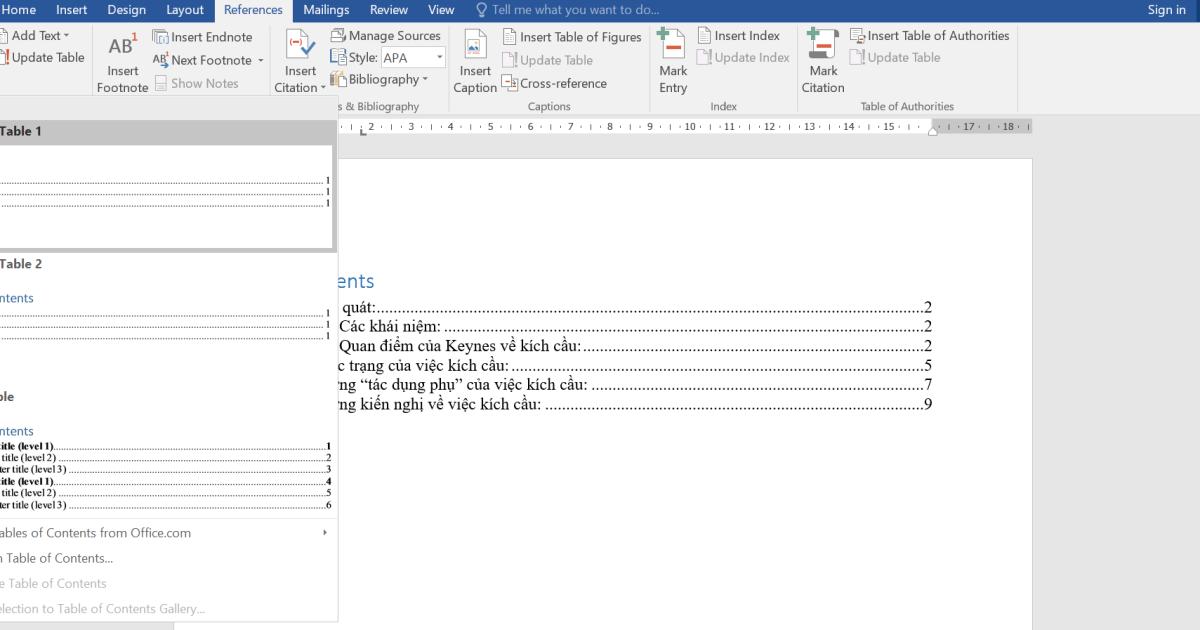Click Insert Index
The width and height of the screenshot is (1200, 630).
tap(738, 36)
